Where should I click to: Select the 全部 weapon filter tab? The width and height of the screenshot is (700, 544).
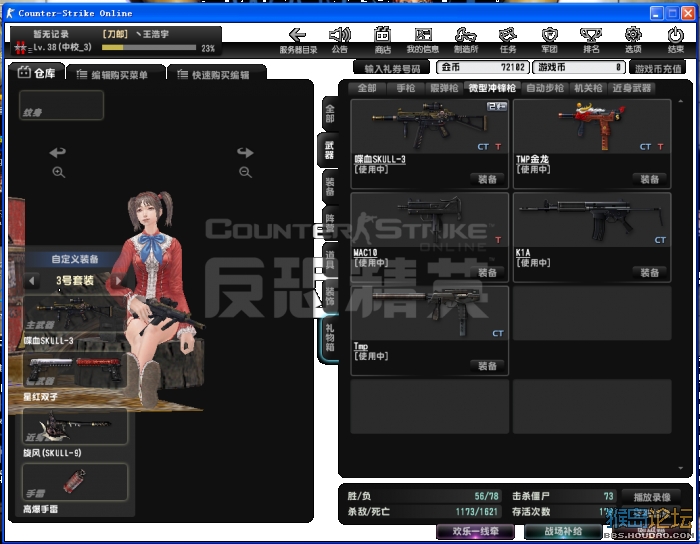(x=367, y=88)
